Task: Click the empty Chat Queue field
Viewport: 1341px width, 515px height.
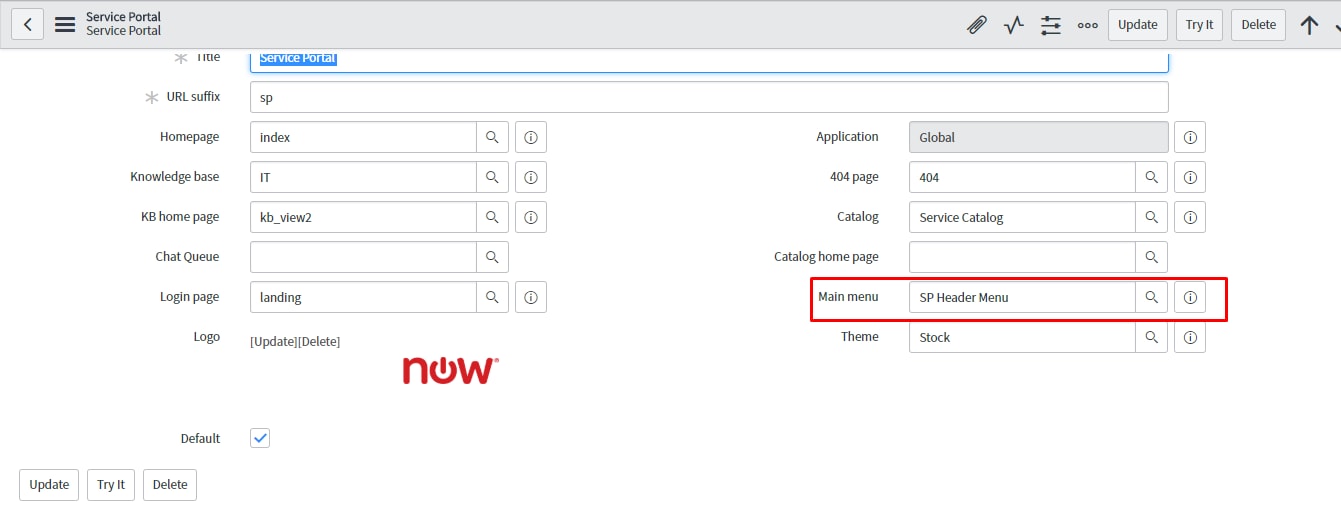Action: click(363, 257)
